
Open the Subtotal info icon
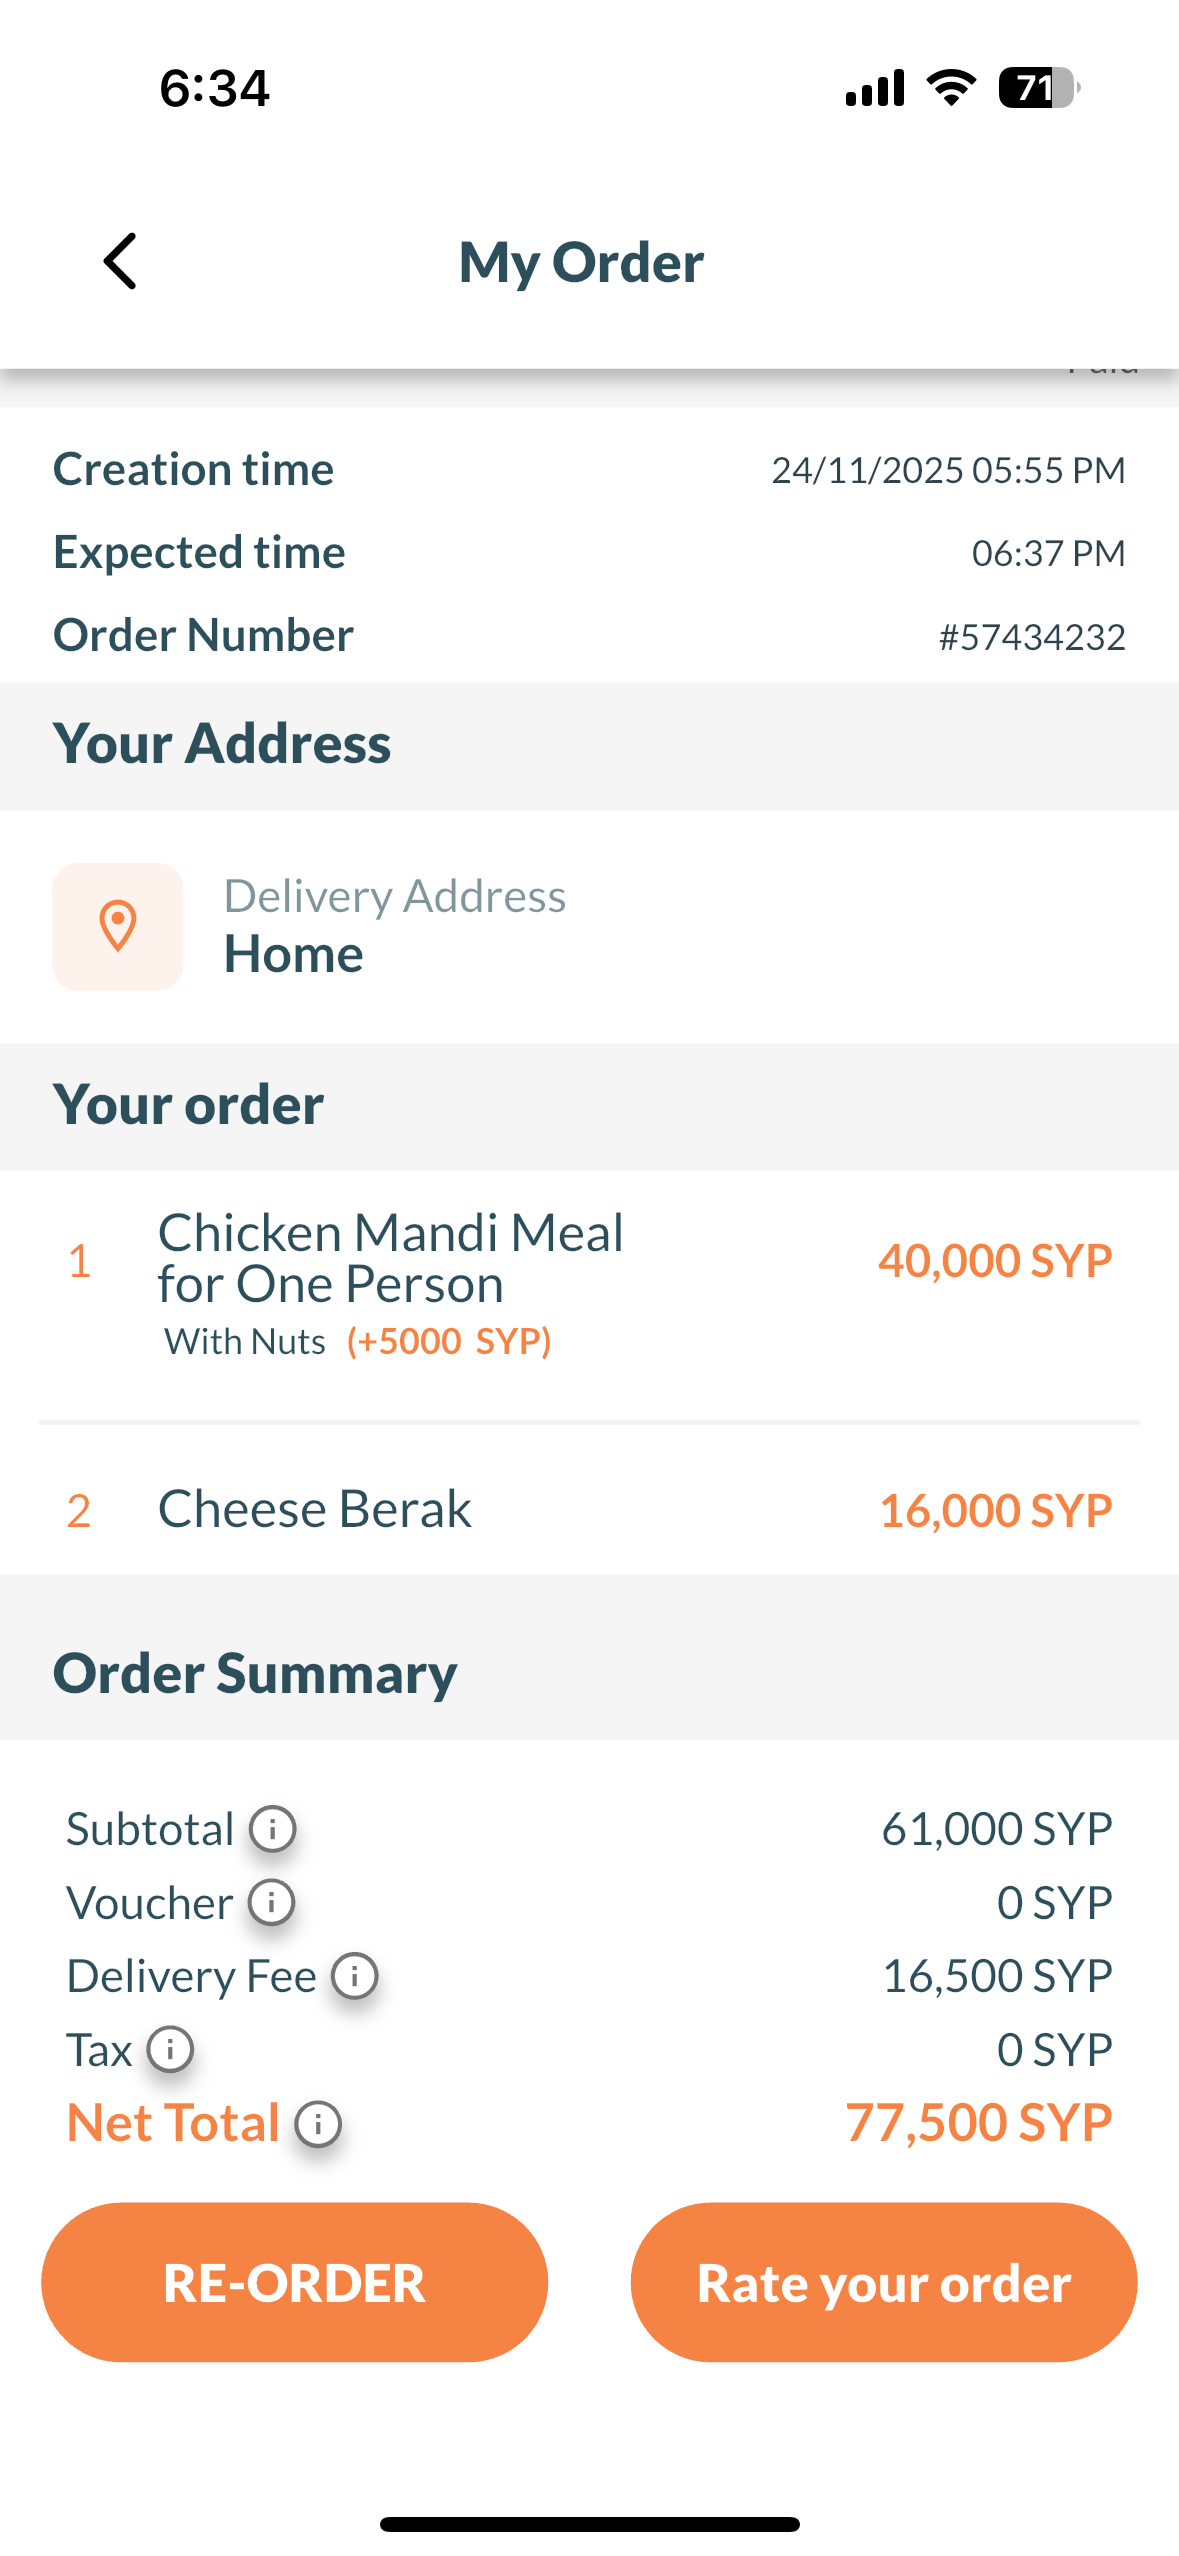click(272, 1829)
